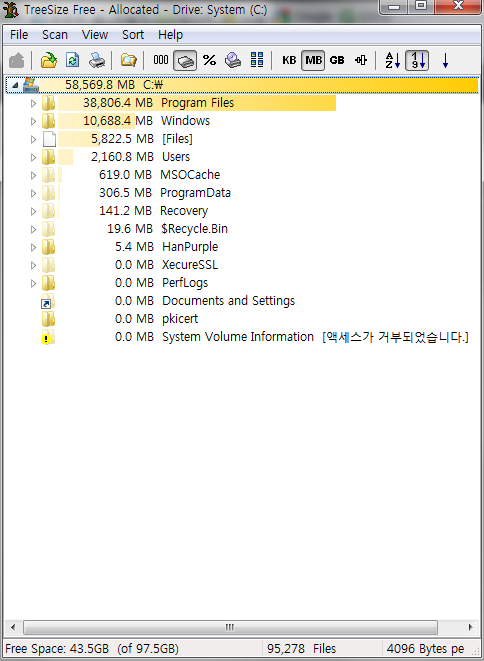Screen dimensions: 484x661
Task: Click the horizontal scrollbar thumb
Action: tap(230, 627)
